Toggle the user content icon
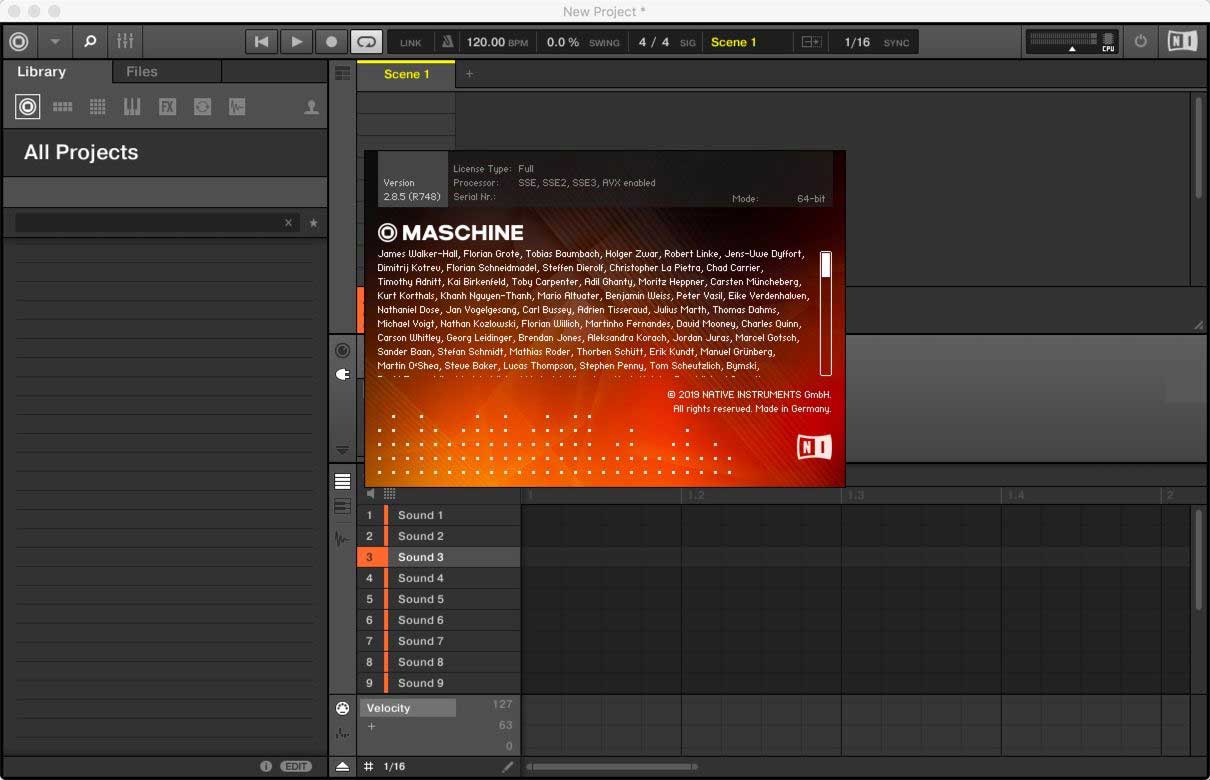 pyautogui.click(x=312, y=107)
